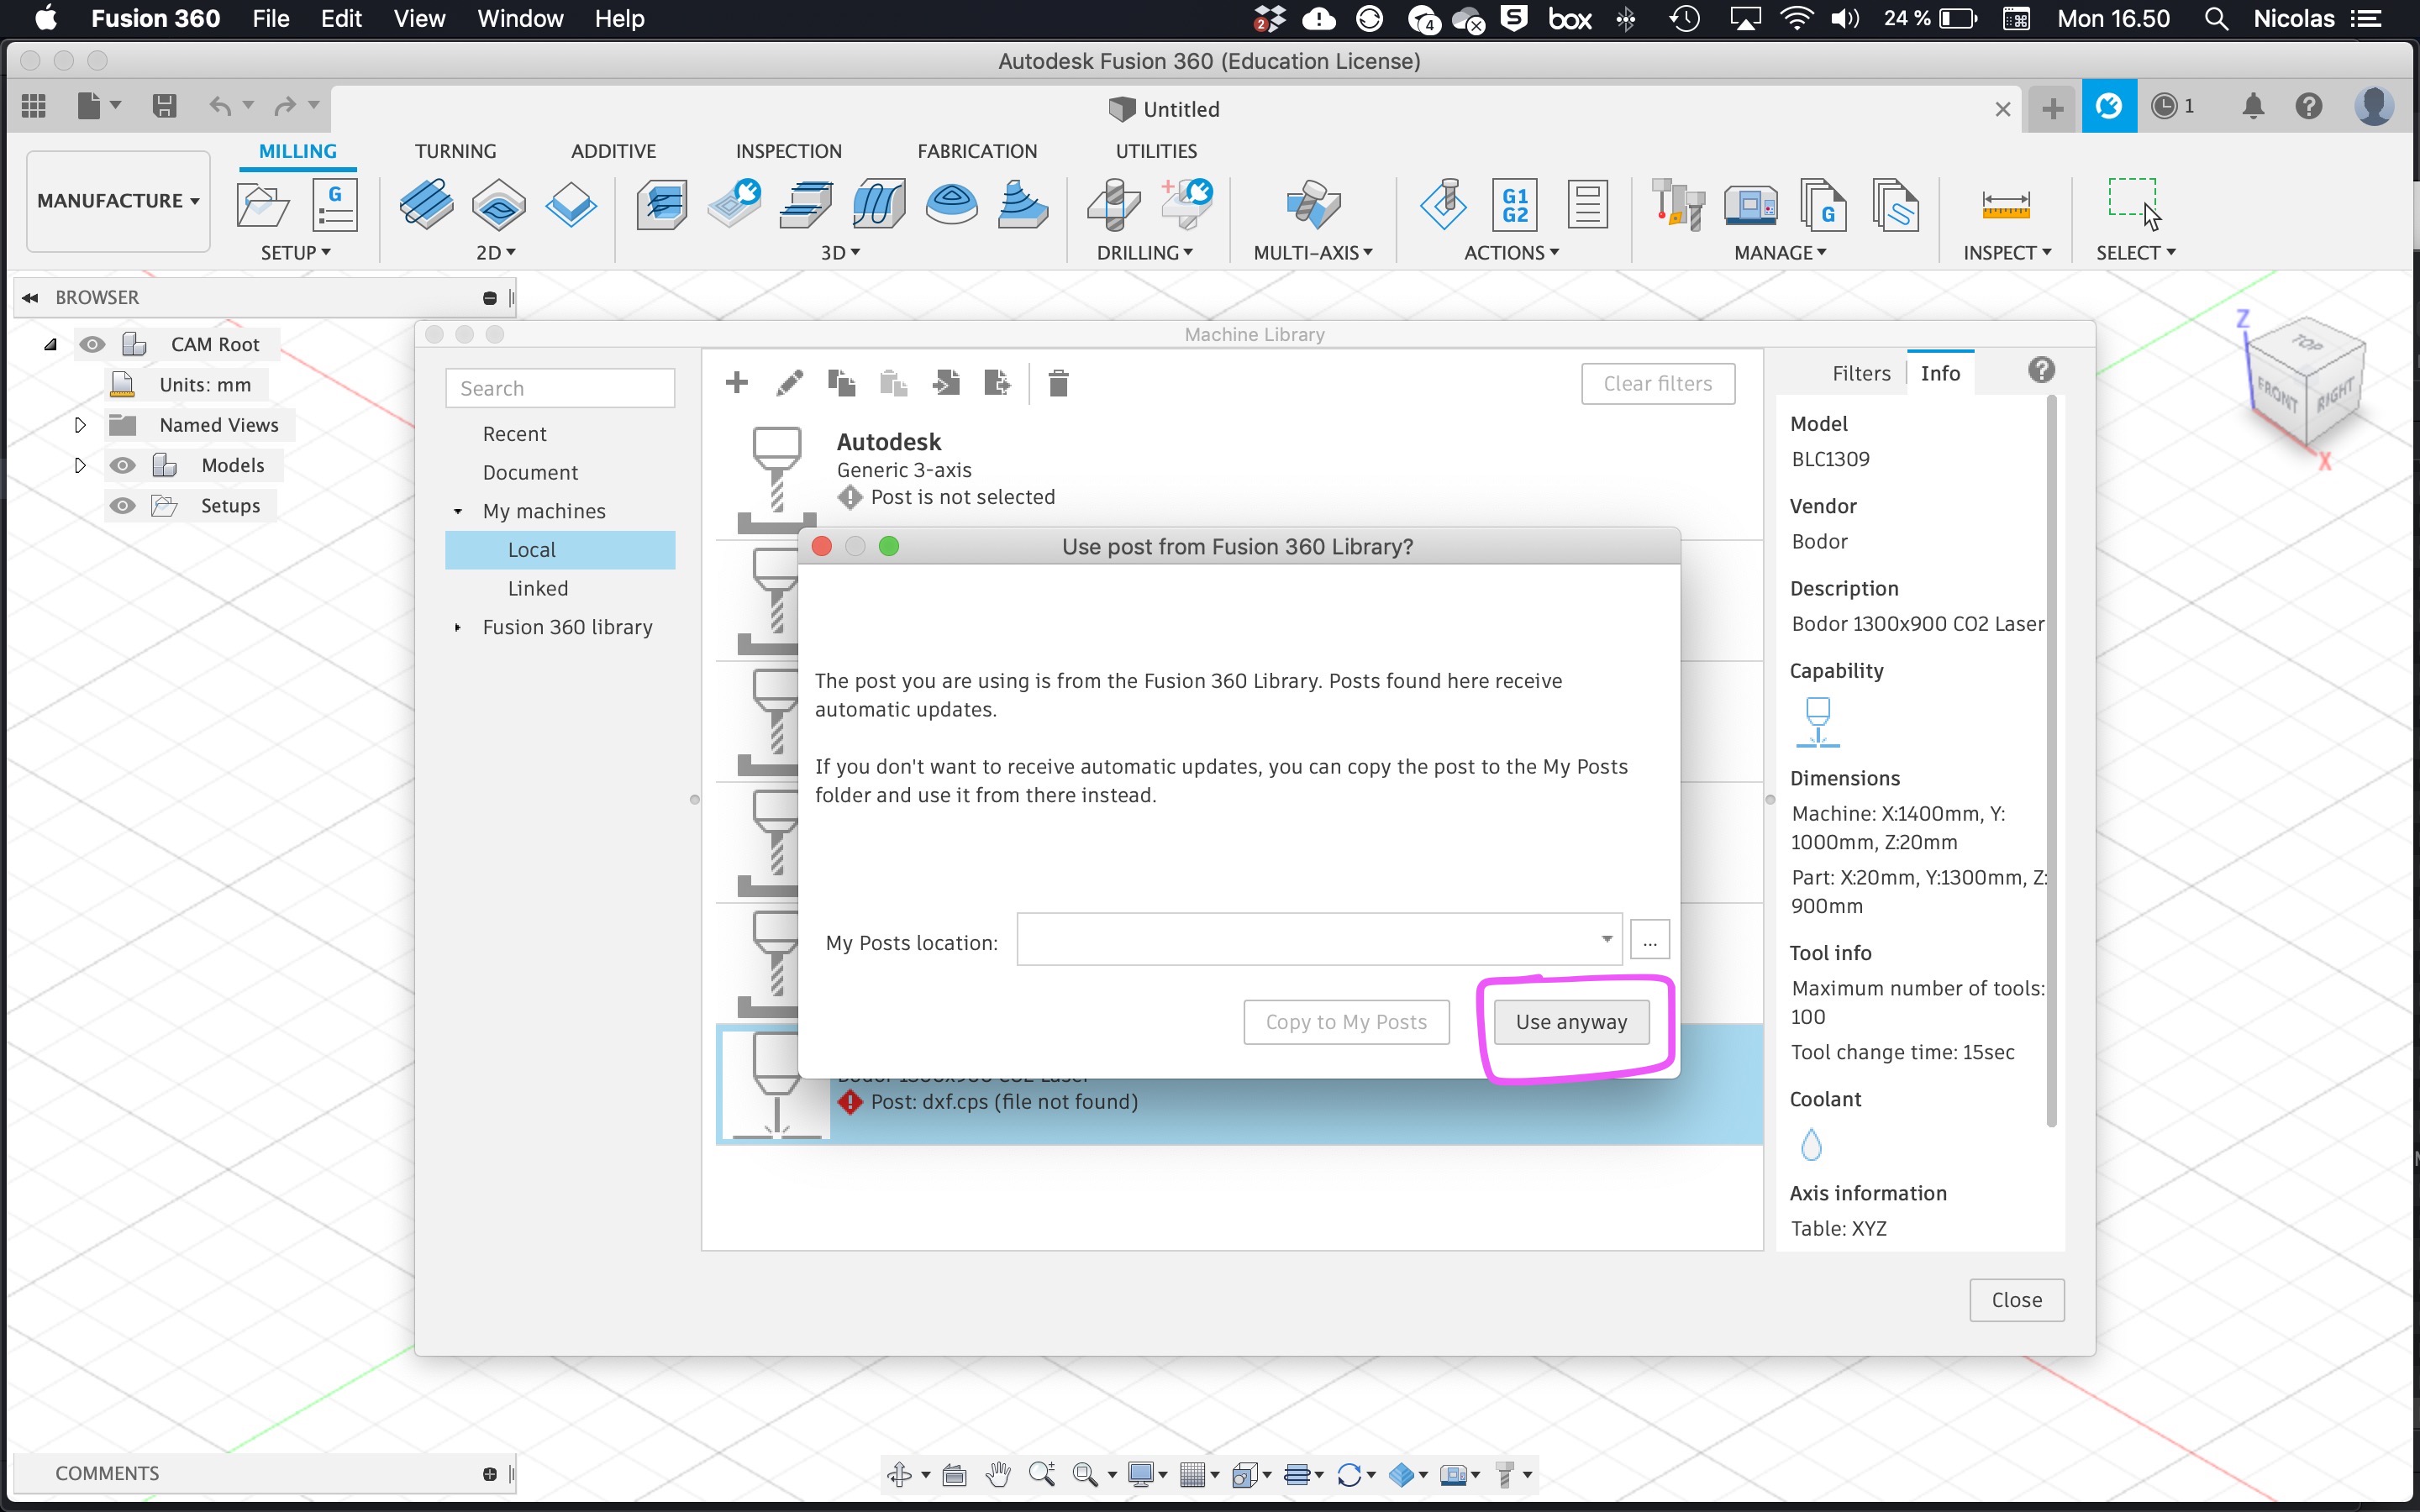Viewport: 2420px width, 1512px height.
Task: Click the Multi-Axis Swarf icon
Action: tap(1313, 205)
